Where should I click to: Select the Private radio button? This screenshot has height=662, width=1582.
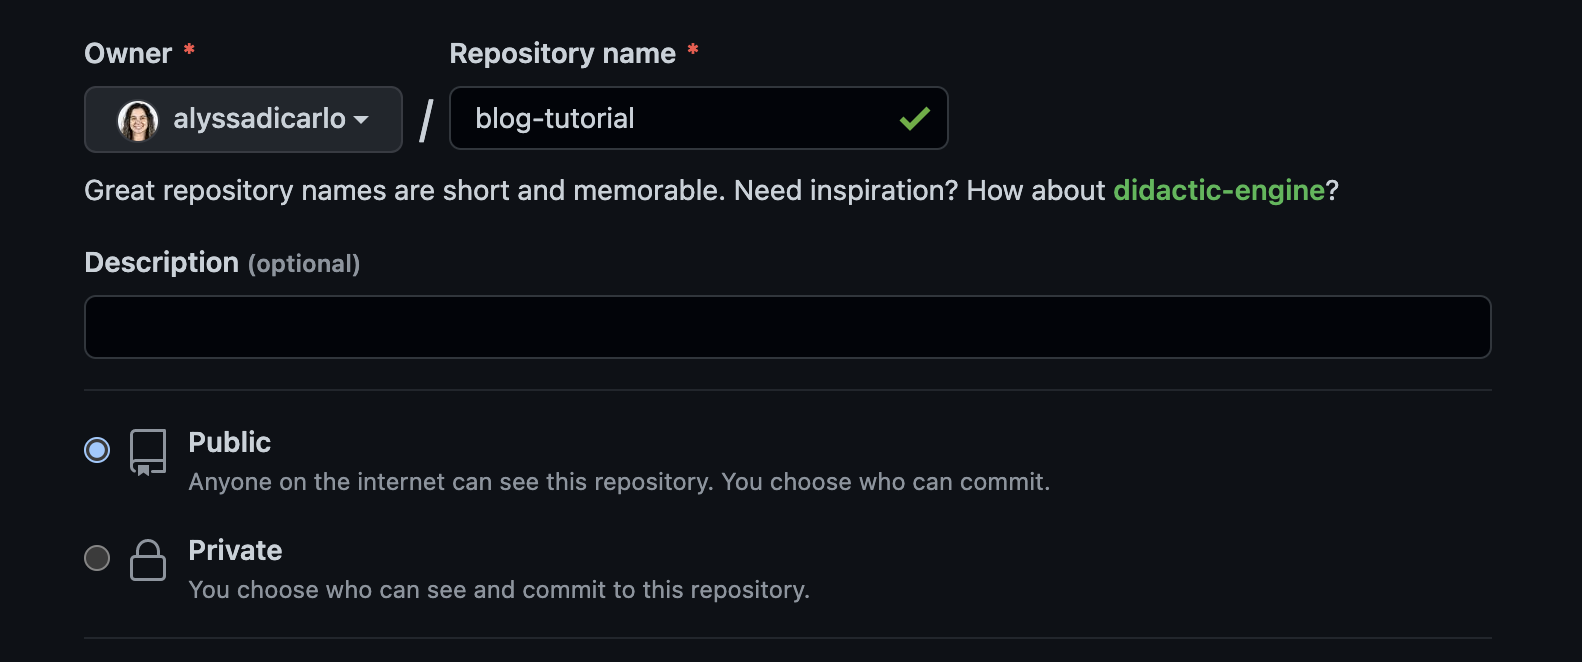[97, 558]
